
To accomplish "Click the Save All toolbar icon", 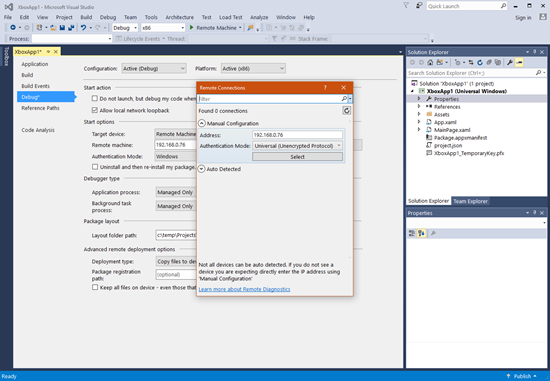I will [71, 27].
